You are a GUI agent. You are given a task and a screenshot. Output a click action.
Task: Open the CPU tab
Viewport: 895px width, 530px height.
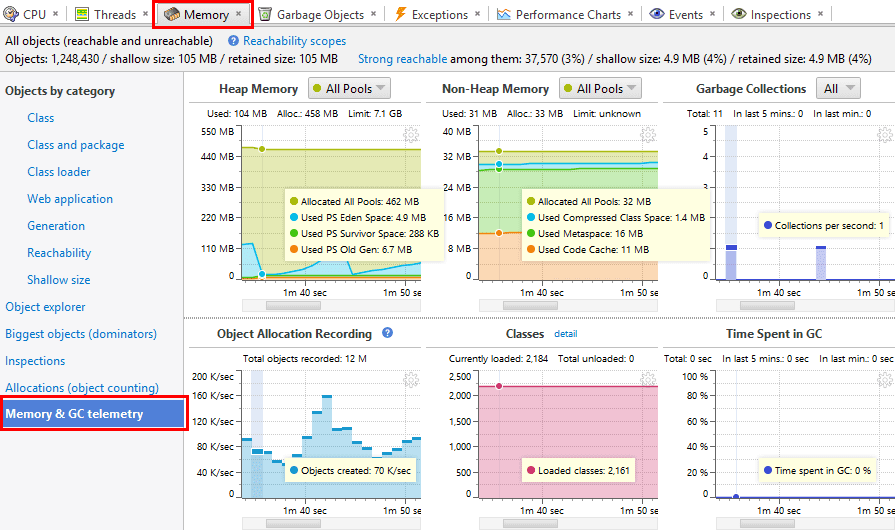tap(25, 14)
